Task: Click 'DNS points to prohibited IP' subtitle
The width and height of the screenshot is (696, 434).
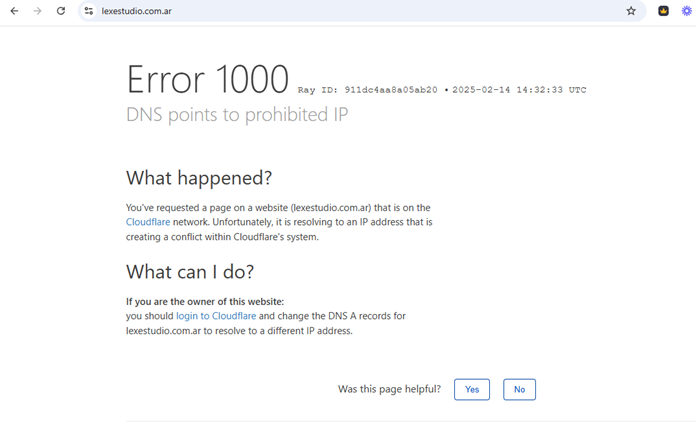Action: [x=237, y=114]
